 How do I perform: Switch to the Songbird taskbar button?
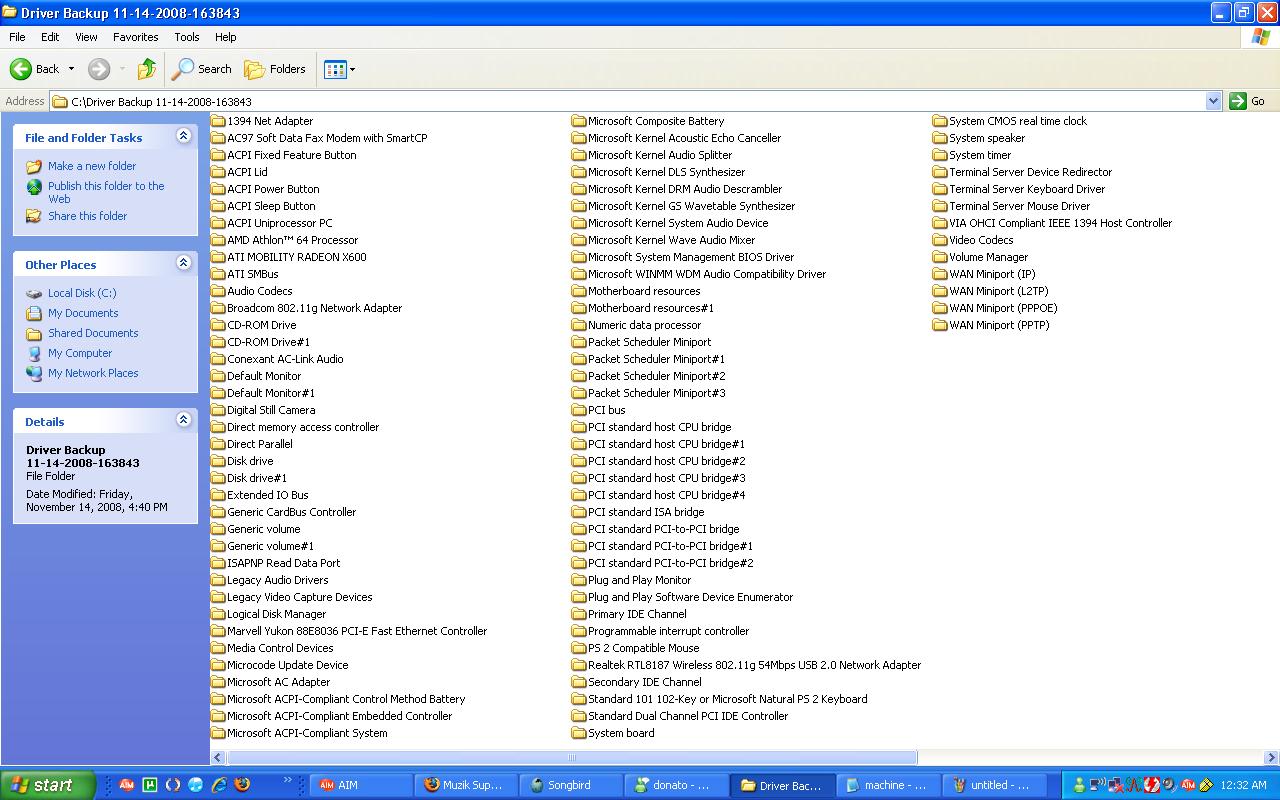click(x=570, y=785)
